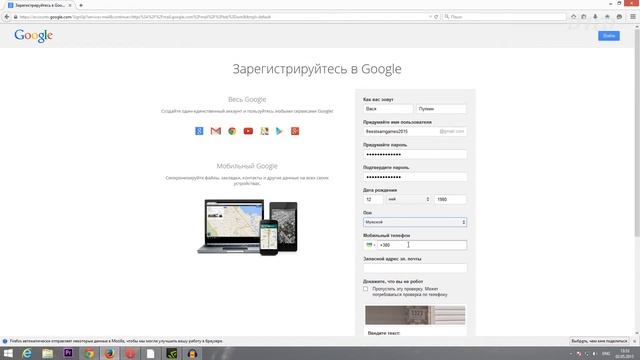Open File Explorer from taskbar

47,353
